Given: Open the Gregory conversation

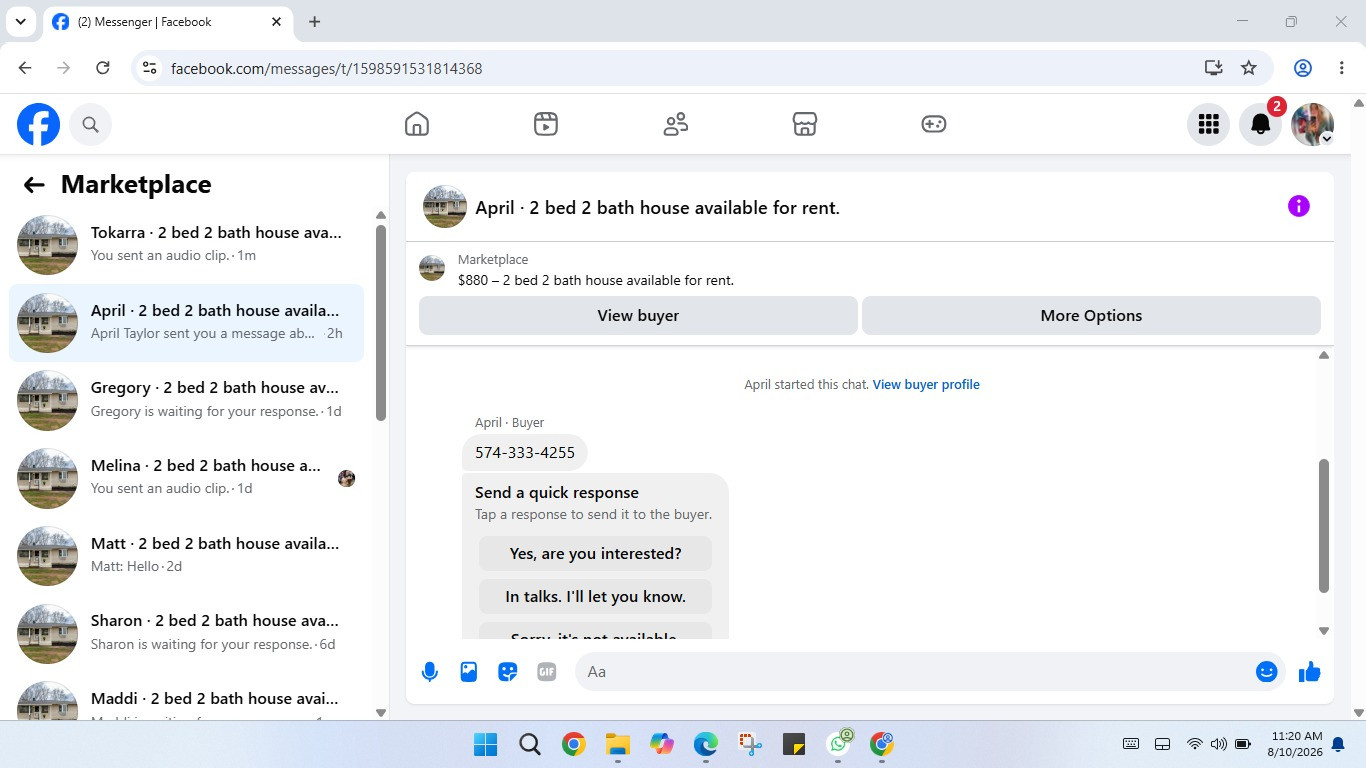Looking at the screenshot, I should point(186,400).
